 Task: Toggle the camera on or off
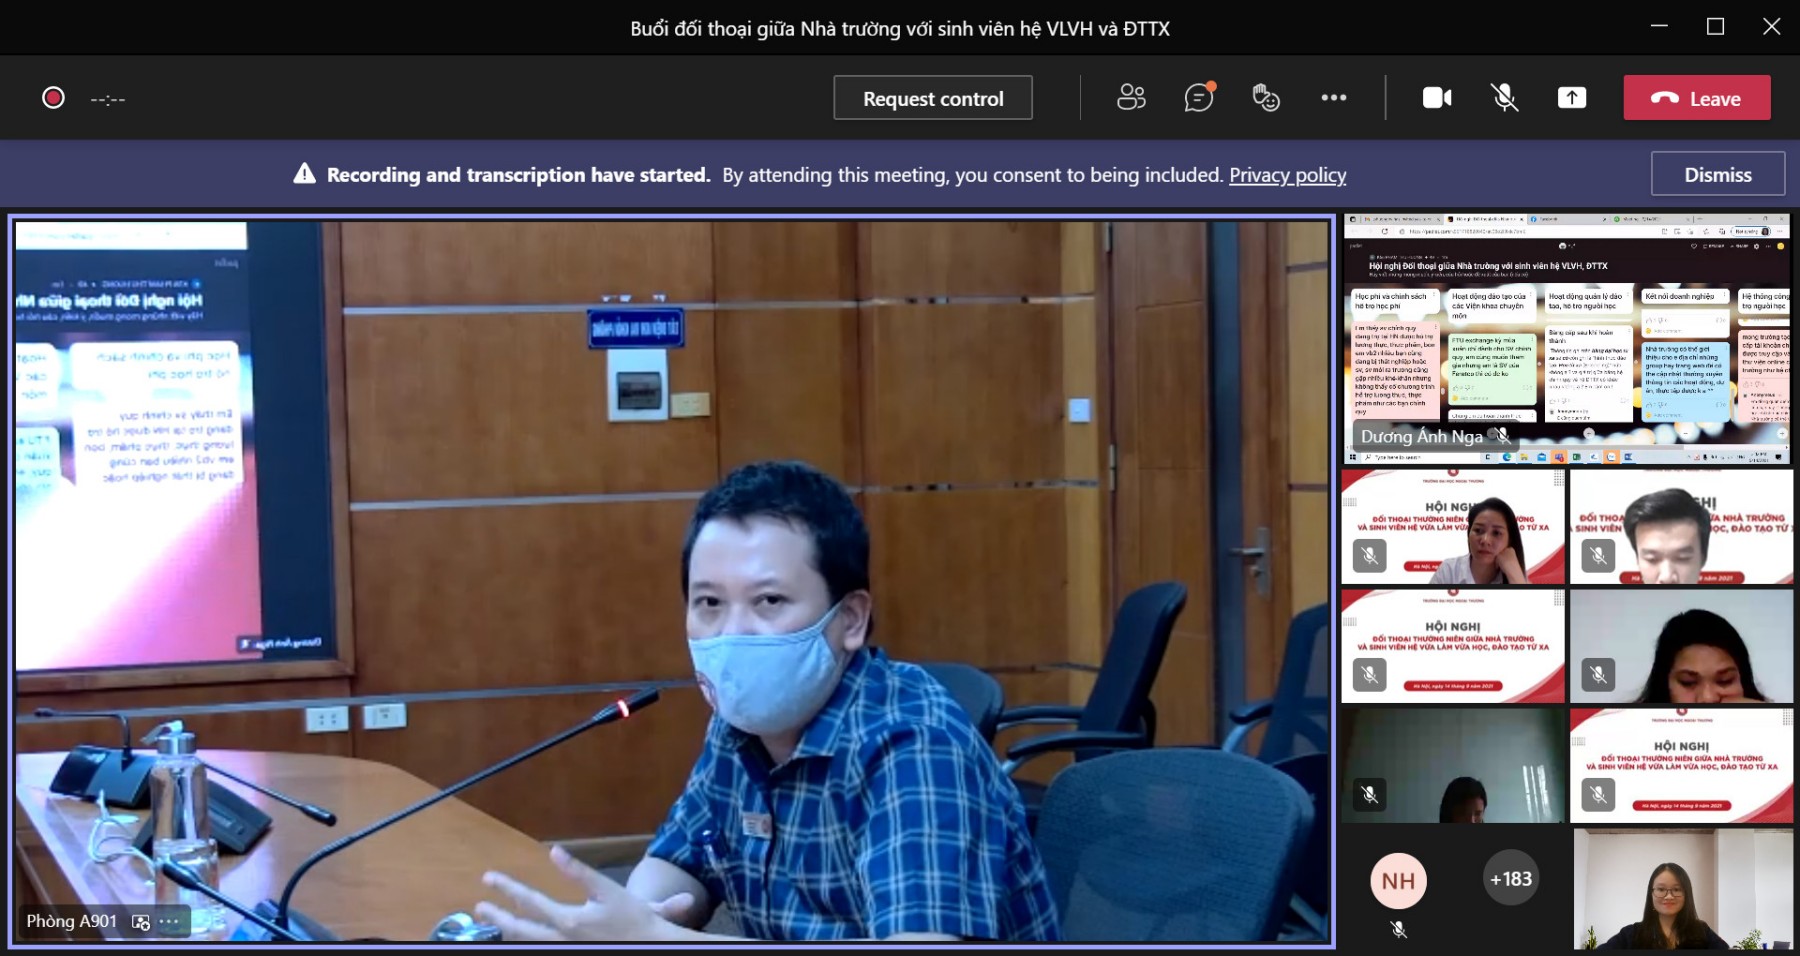point(1437,97)
